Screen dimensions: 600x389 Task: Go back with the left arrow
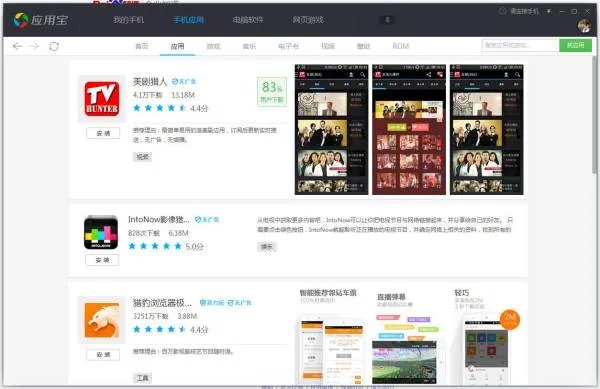[17, 46]
